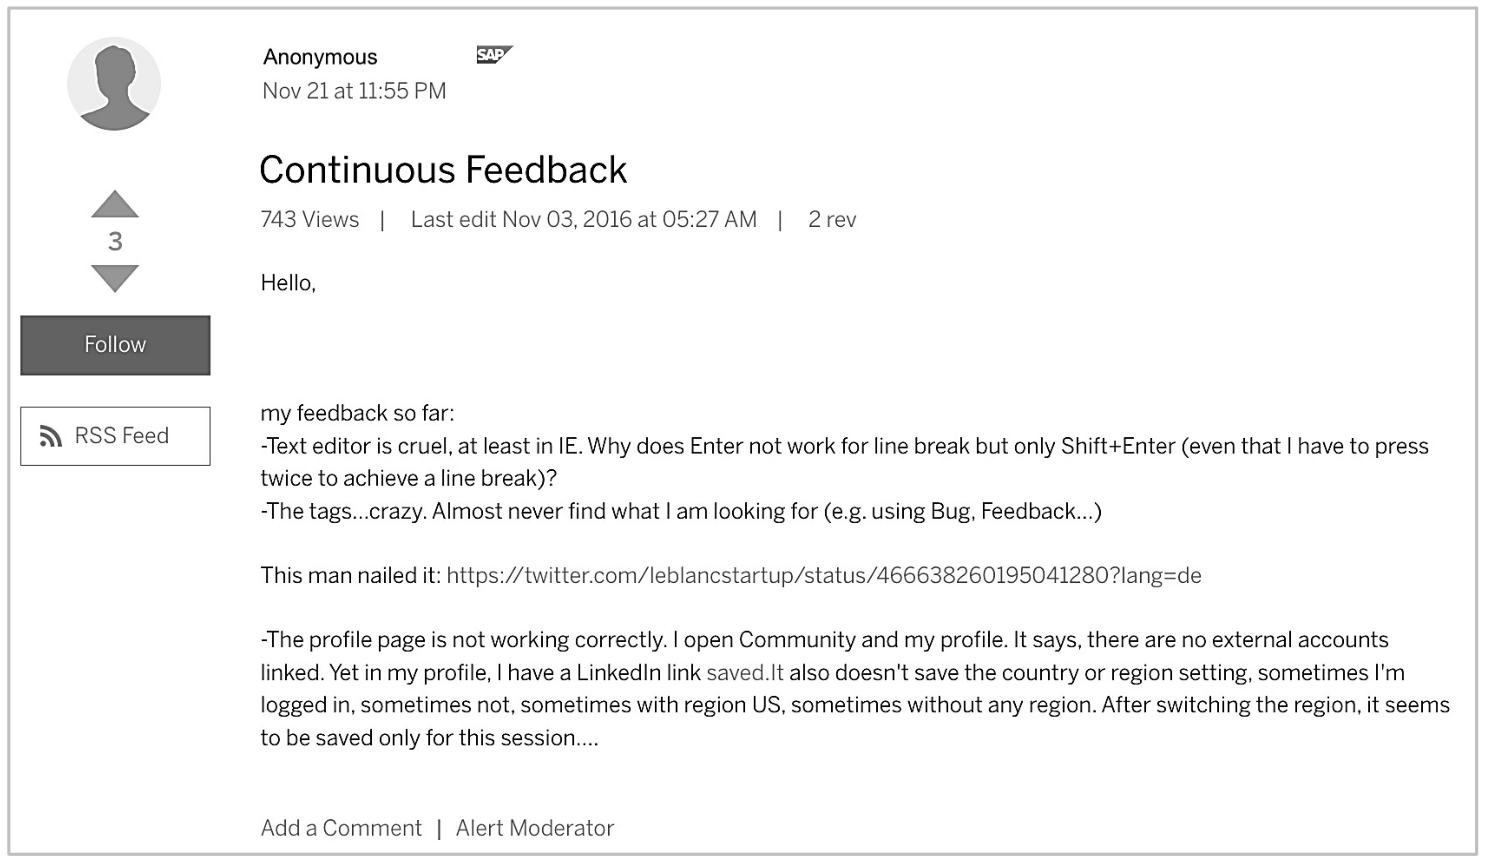The width and height of the screenshot is (1489, 863).
Task: Click the saved.It link in the post
Action: (x=744, y=673)
